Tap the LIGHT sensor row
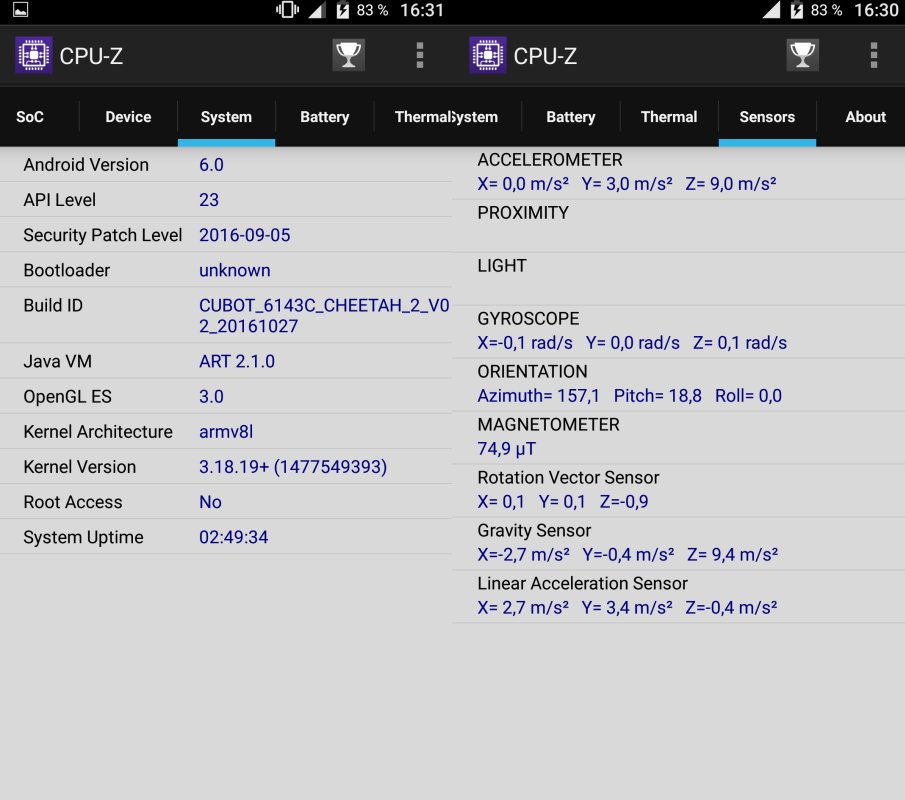 pos(678,279)
